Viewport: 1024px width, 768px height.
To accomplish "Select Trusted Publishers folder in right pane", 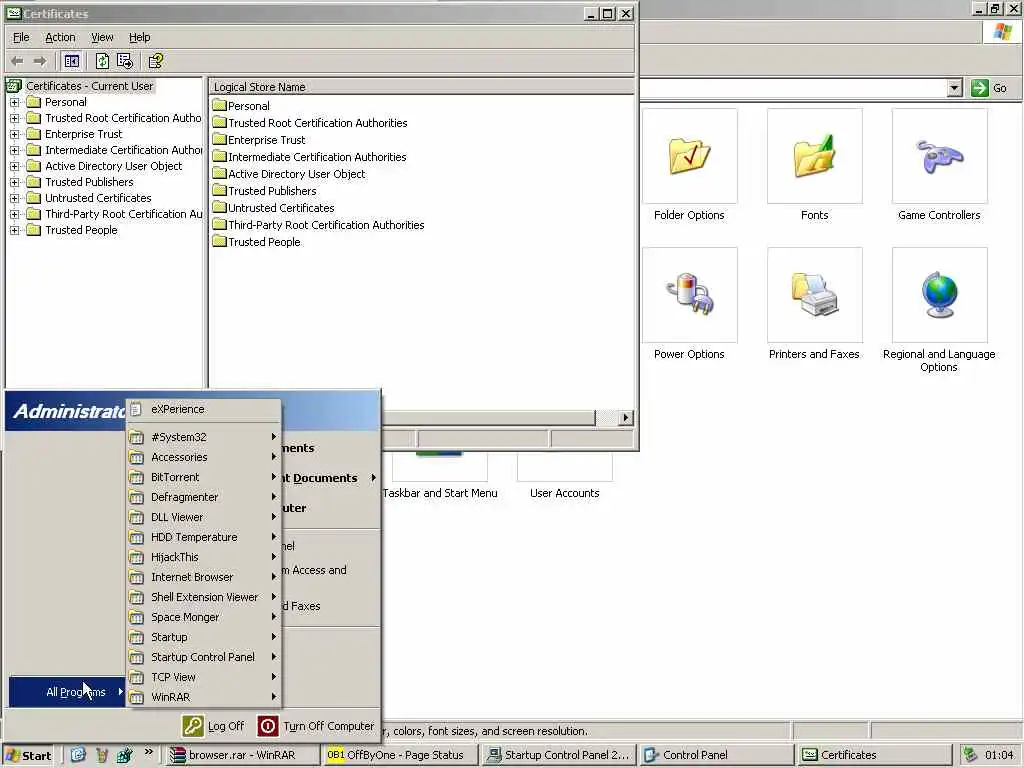I will [x=264, y=191].
